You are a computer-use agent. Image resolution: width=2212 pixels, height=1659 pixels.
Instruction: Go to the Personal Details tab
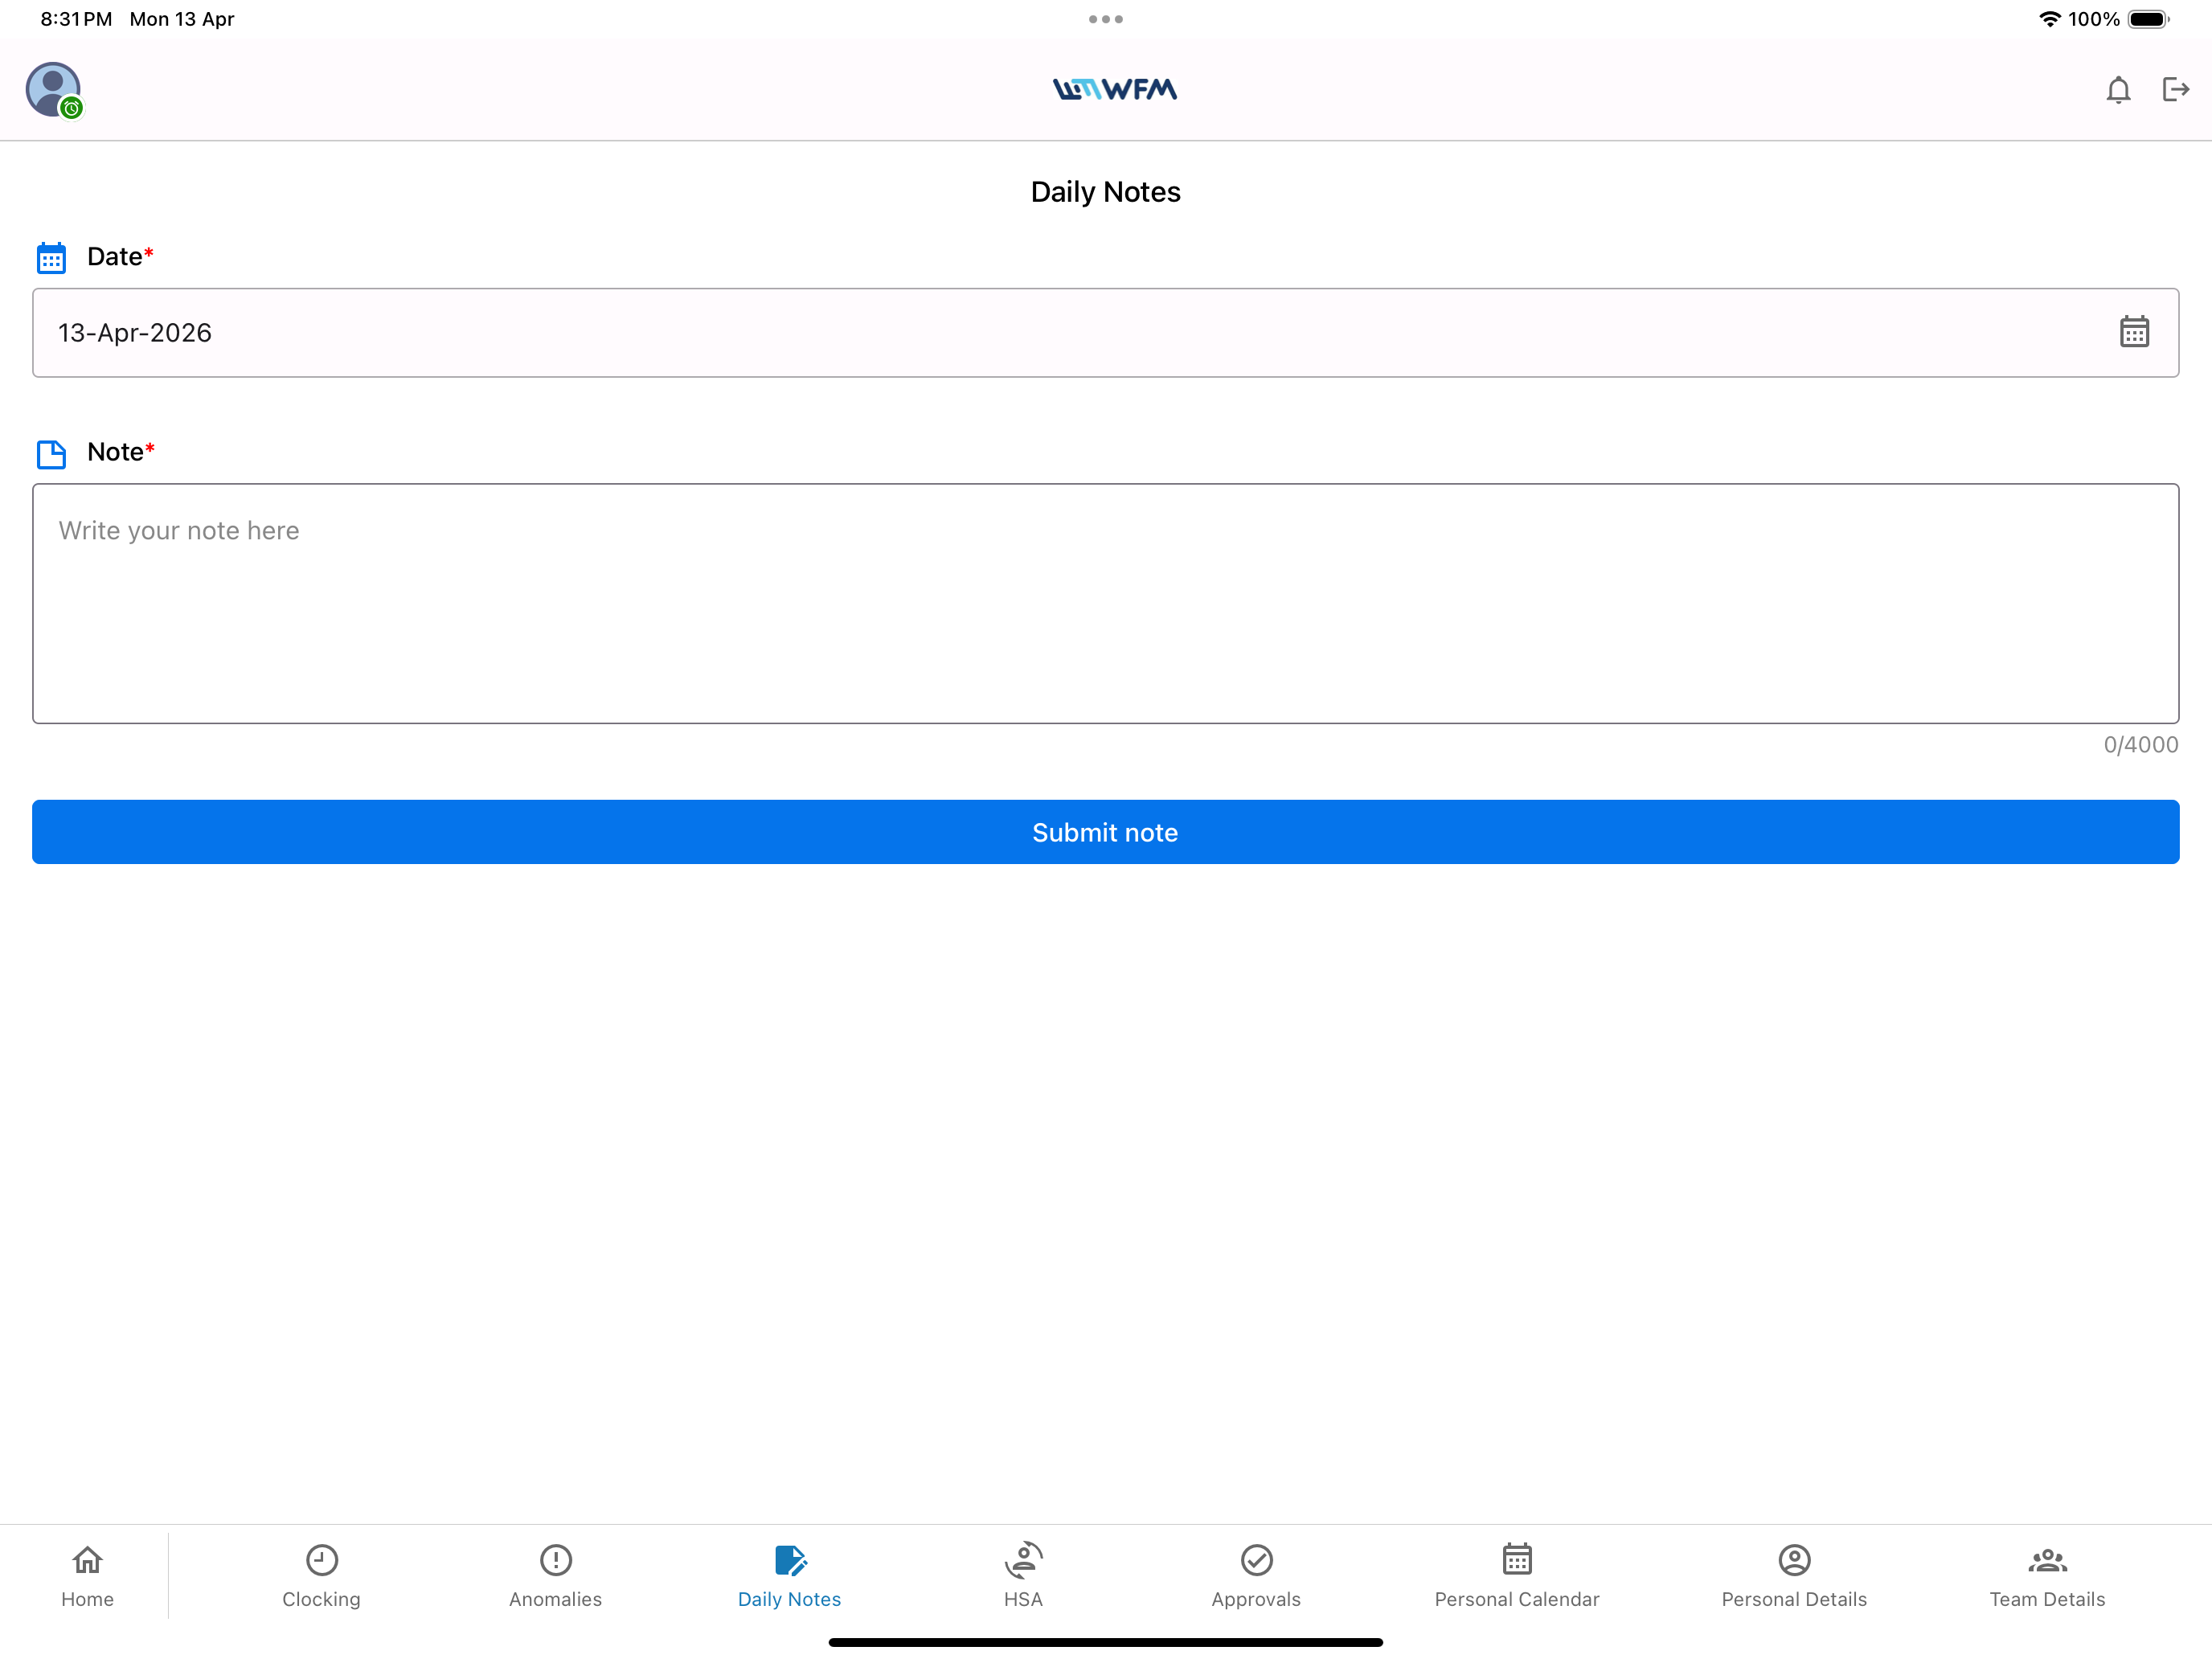[x=1794, y=1576]
